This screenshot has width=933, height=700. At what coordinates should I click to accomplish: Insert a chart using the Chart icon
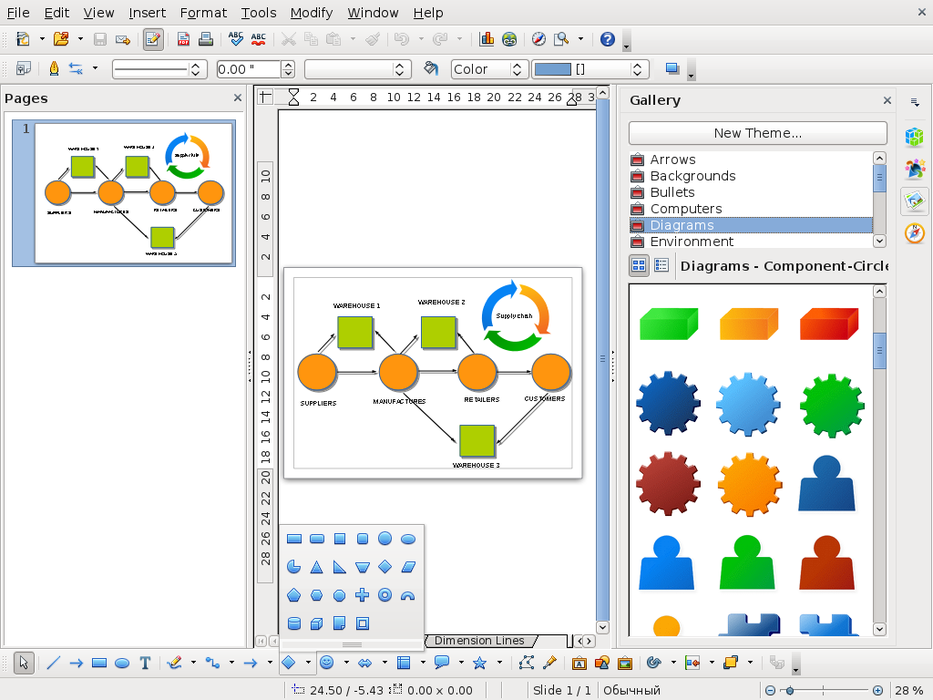pyautogui.click(x=487, y=40)
